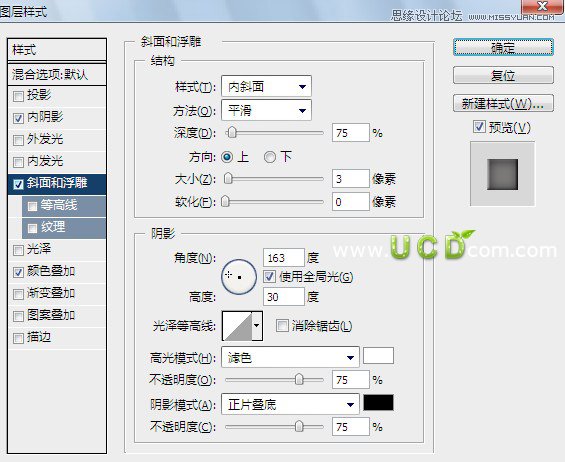Click the angle direction dial
This screenshot has height=462, width=565.
click(239, 277)
